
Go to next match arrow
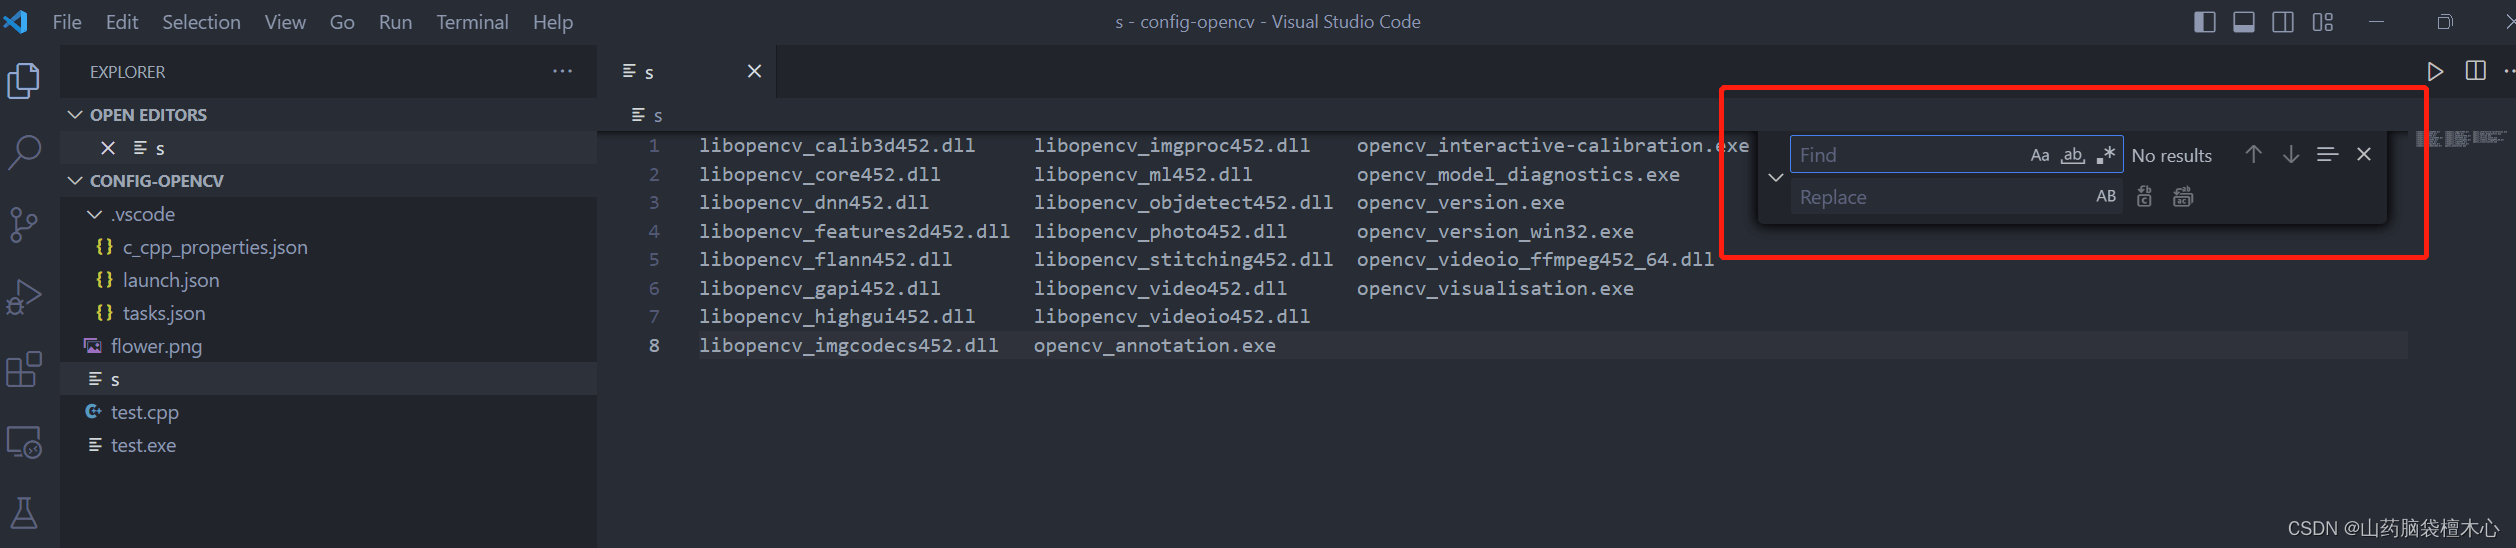2290,155
